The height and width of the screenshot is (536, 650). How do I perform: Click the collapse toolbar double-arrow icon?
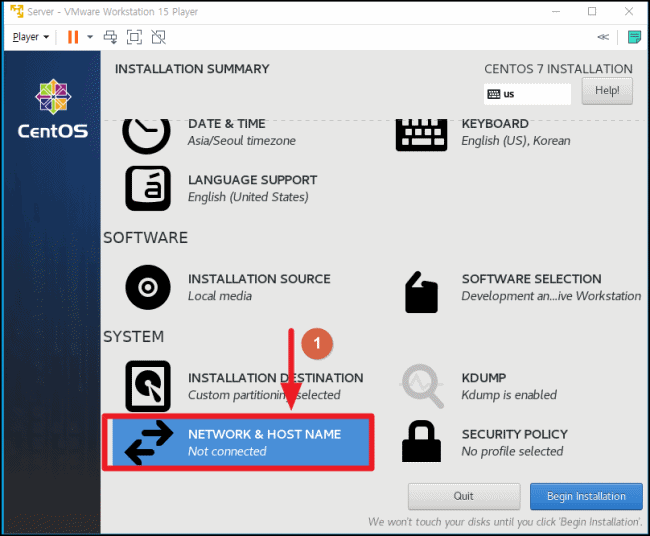click(x=603, y=37)
